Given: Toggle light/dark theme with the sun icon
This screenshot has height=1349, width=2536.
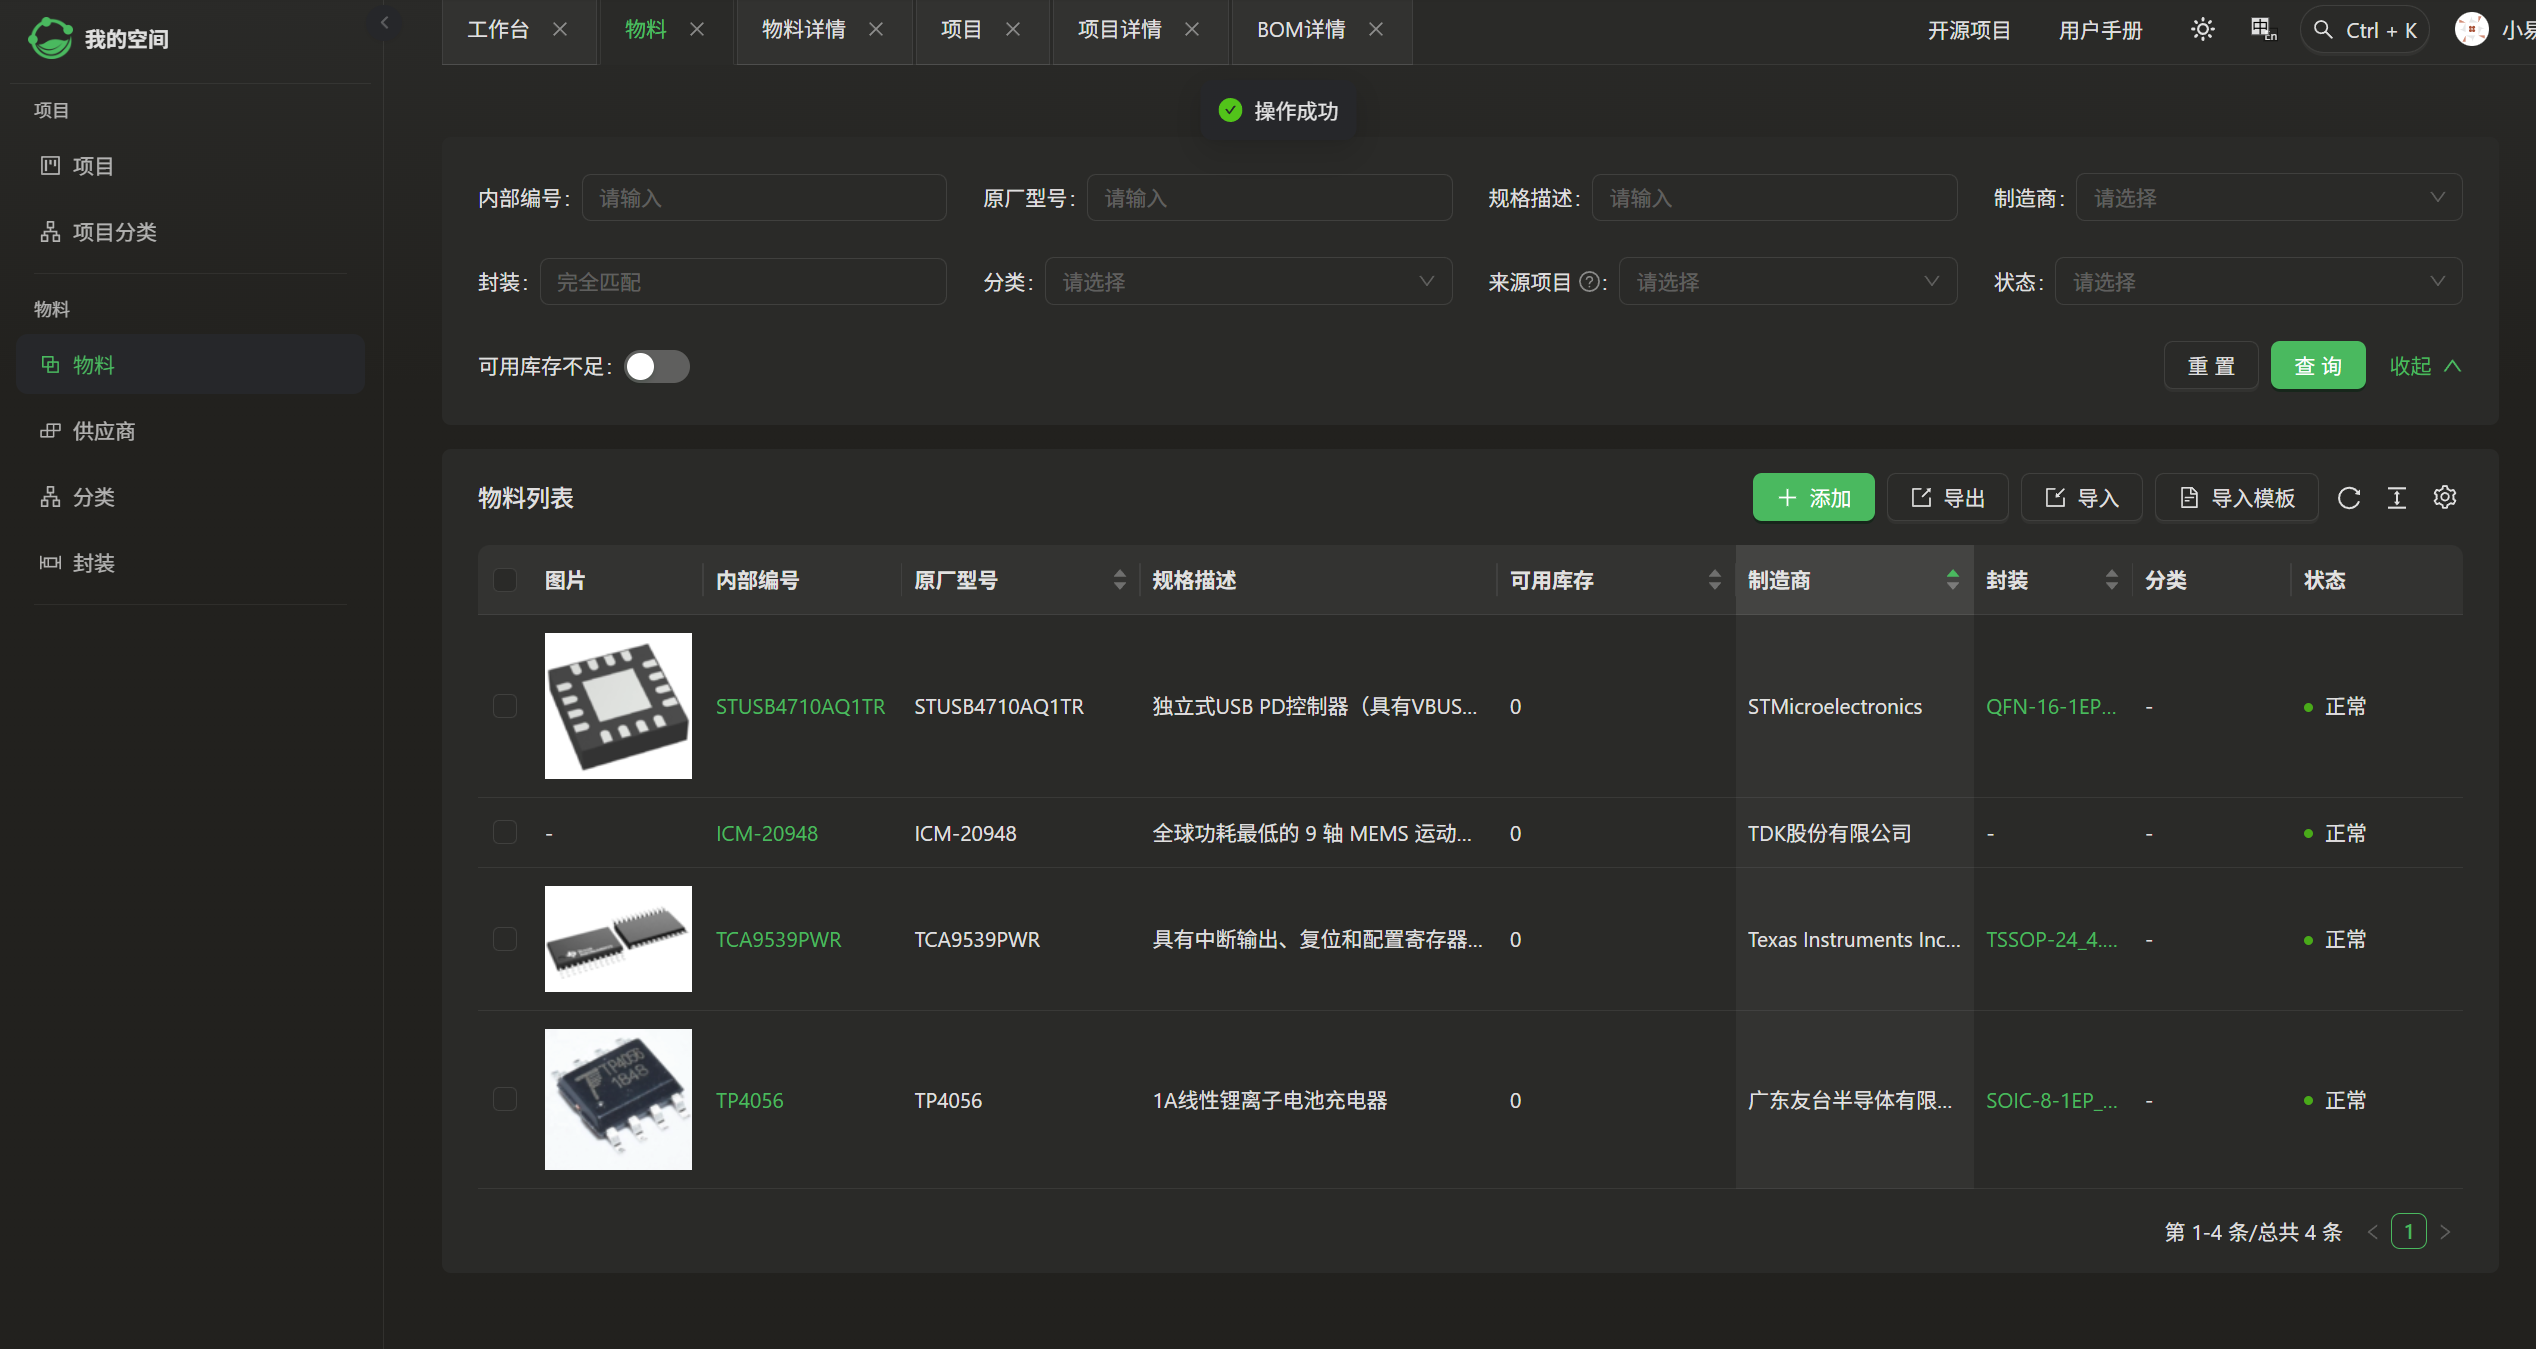Looking at the screenshot, I should tap(2202, 30).
